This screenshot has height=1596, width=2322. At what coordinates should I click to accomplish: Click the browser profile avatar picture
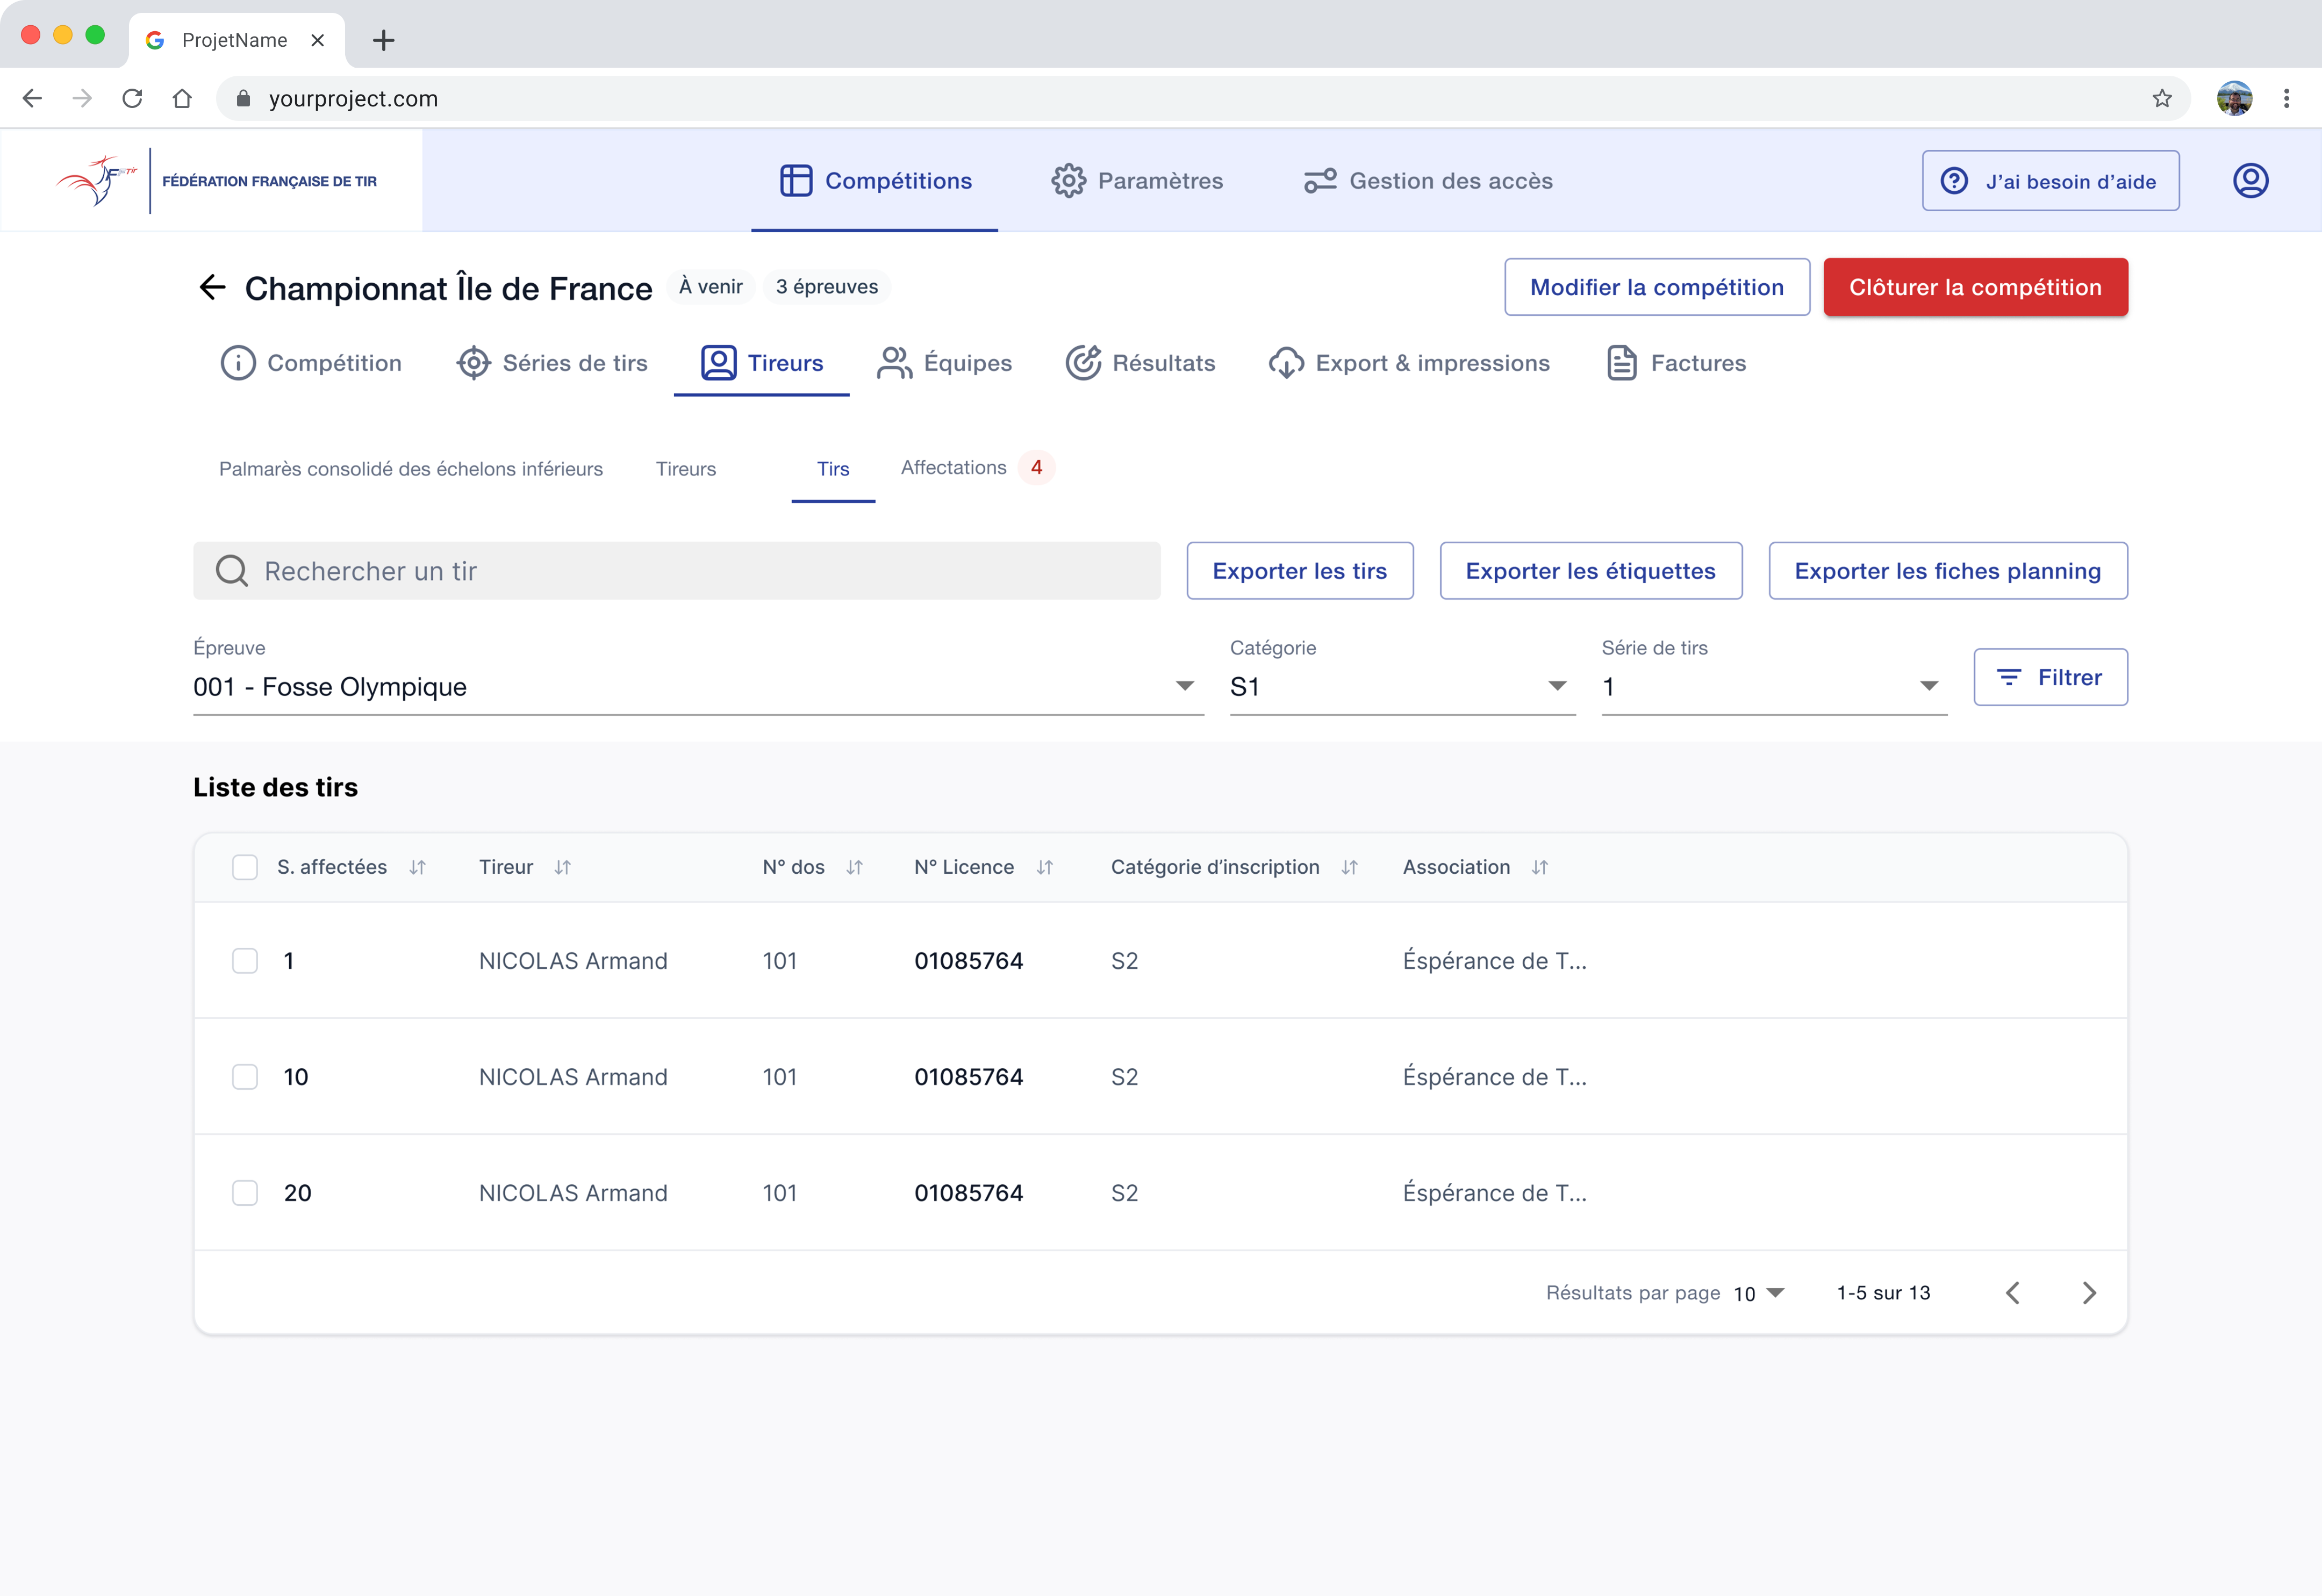pyautogui.click(x=2234, y=98)
